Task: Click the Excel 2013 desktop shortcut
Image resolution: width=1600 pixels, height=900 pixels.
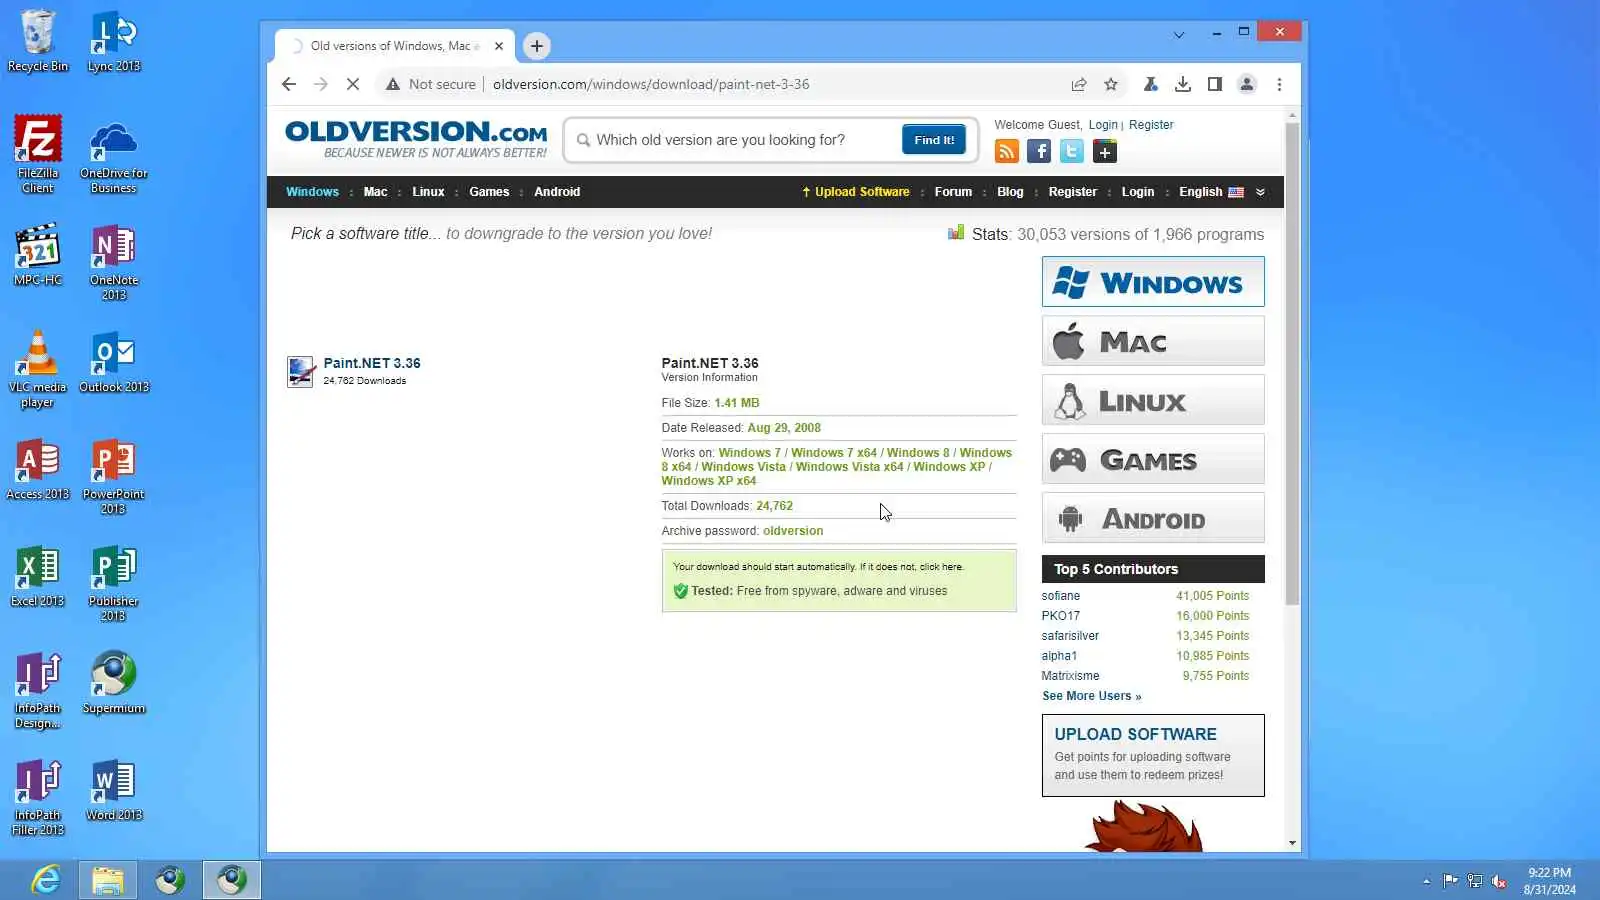Action: point(38,576)
